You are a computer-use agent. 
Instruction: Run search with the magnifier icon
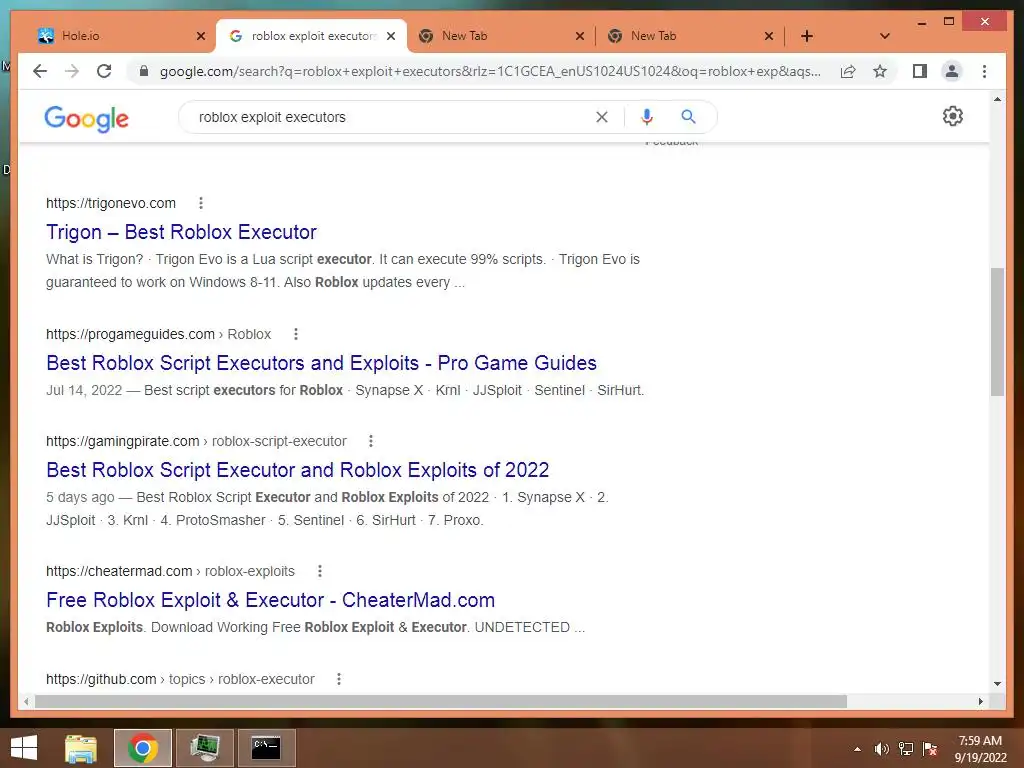coord(688,117)
